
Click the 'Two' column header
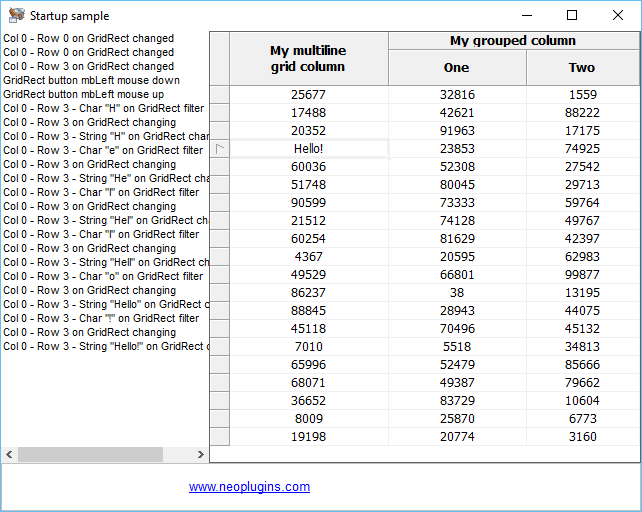pyautogui.click(x=582, y=68)
